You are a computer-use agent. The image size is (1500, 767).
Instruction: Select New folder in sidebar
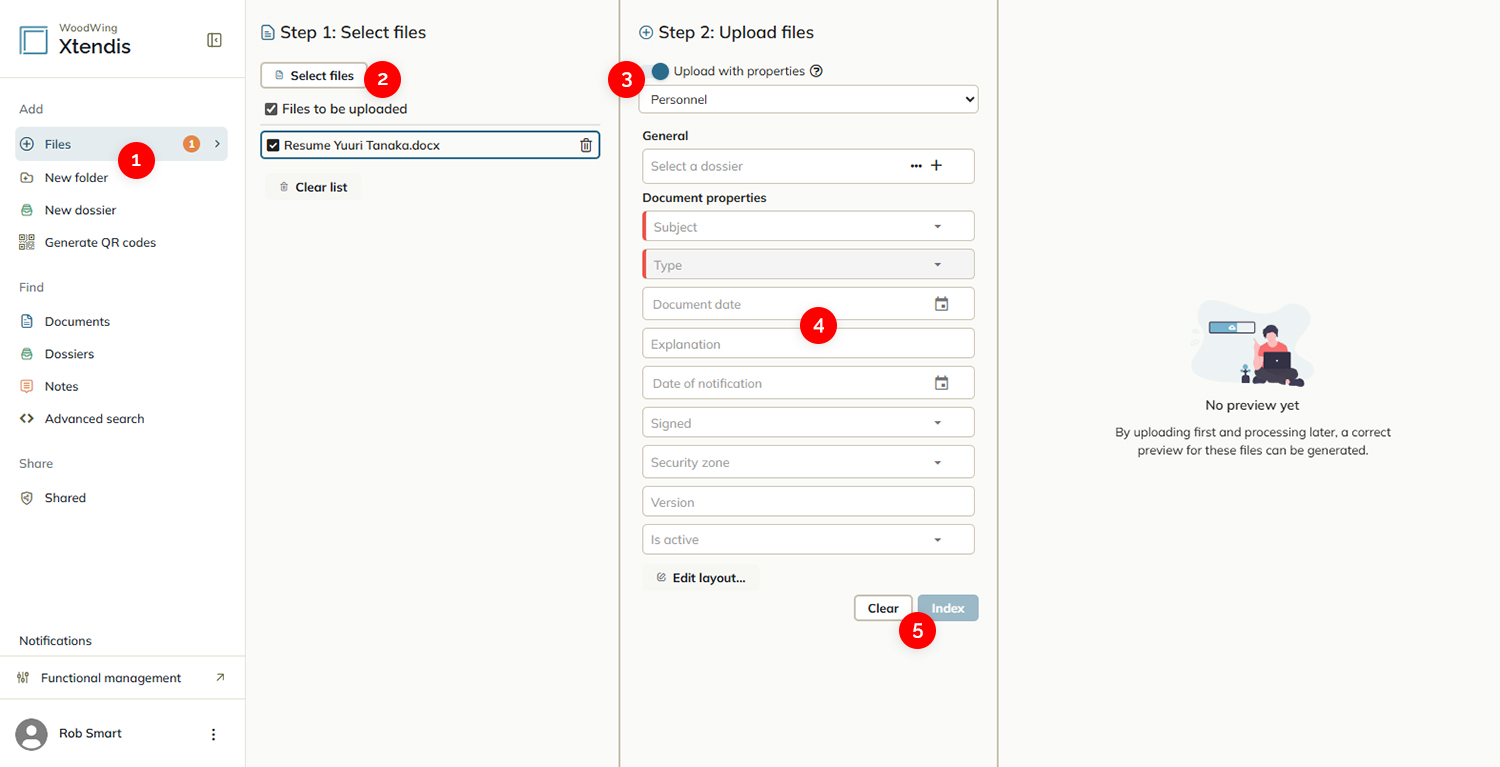[x=76, y=178]
